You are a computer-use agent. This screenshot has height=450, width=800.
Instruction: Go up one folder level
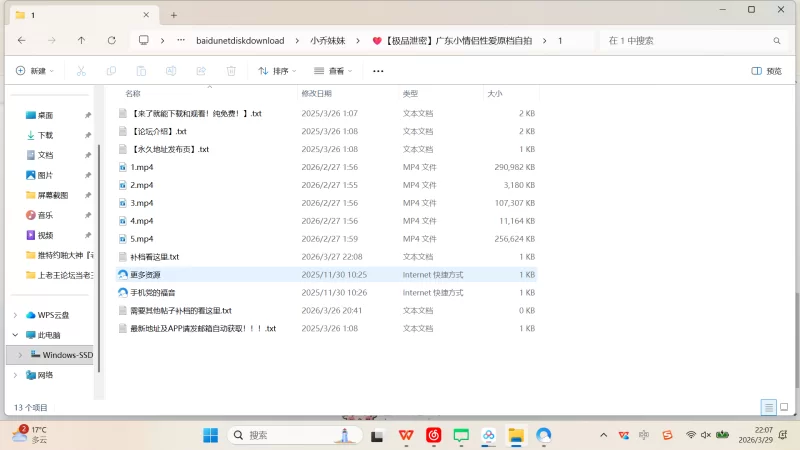click(82, 40)
